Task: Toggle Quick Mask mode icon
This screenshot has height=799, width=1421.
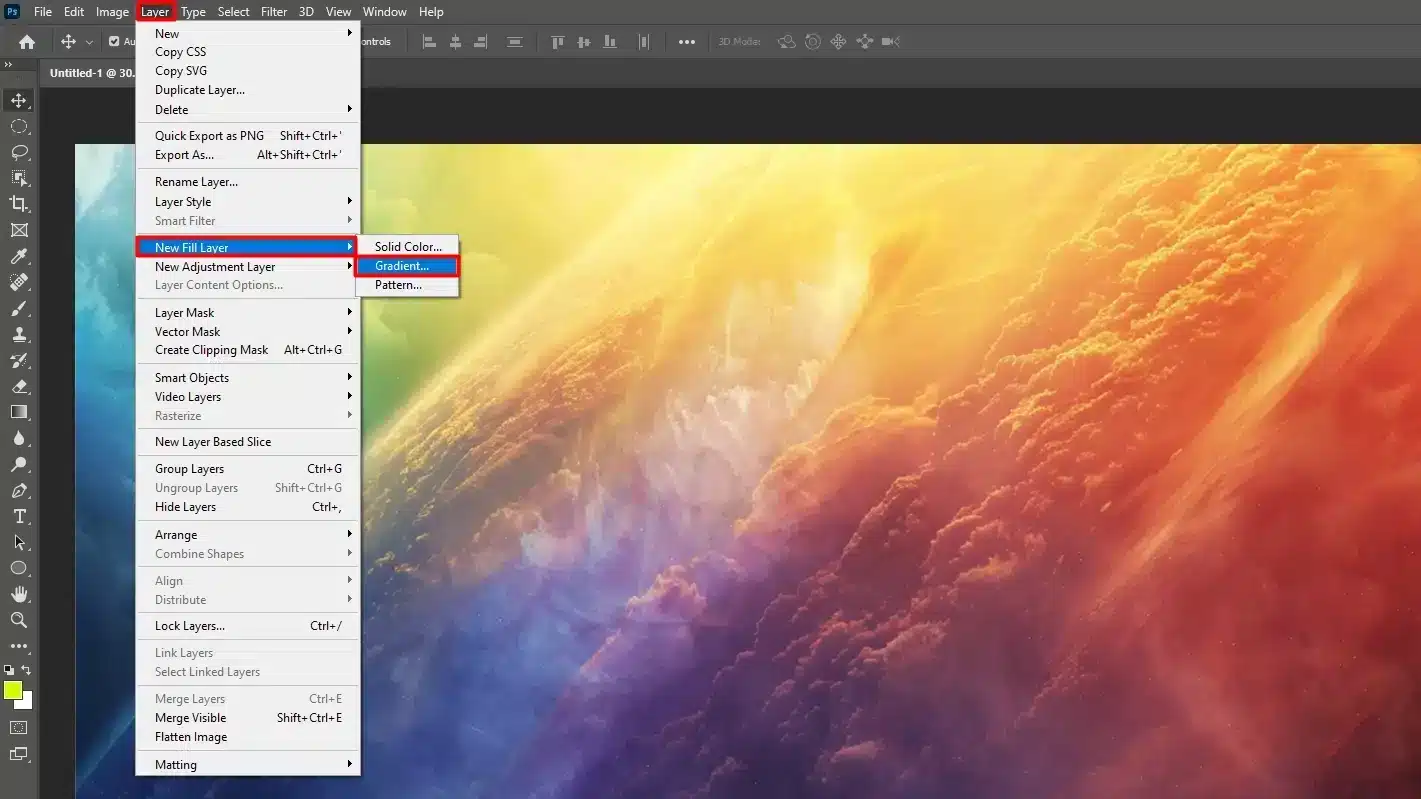Action: tap(19, 727)
